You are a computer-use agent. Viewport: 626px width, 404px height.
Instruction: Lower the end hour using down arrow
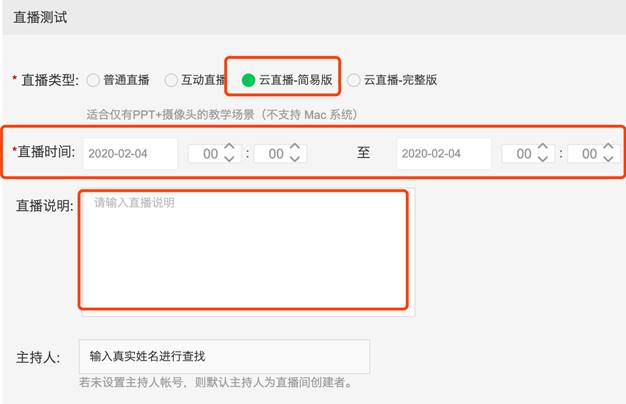[x=543, y=160]
